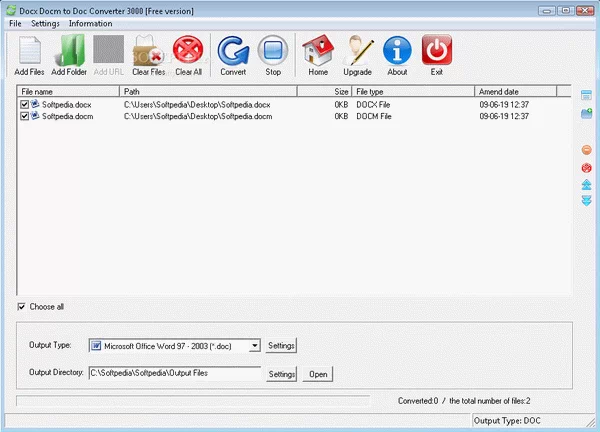Open the File menu
Viewport: 600px width, 432px height.
[x=15, y=24]
